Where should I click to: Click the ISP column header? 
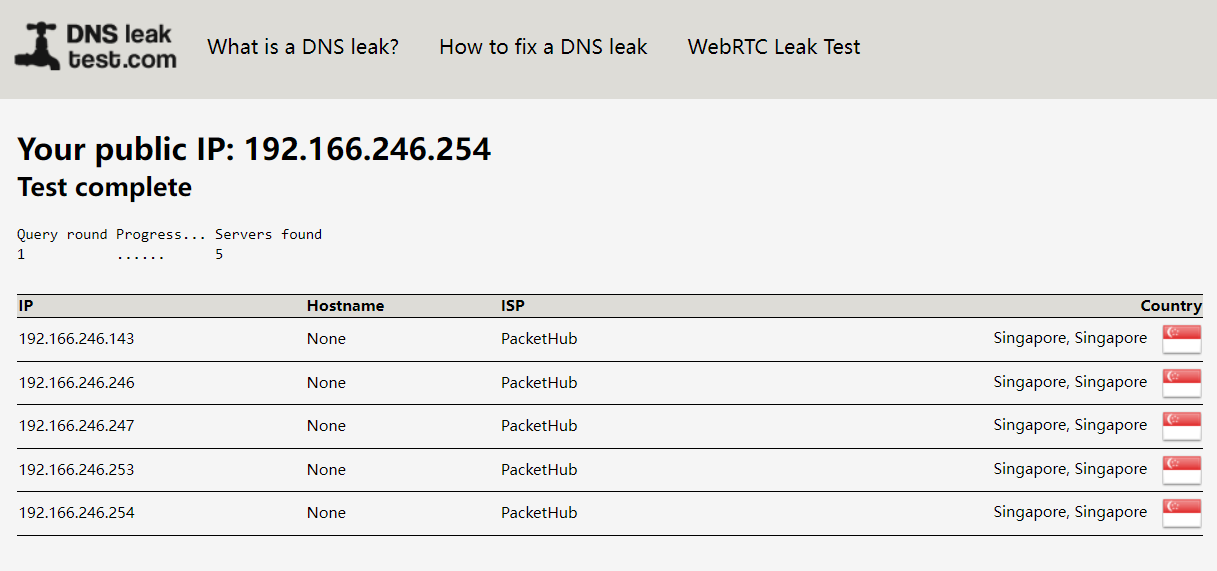coord(512,306)
